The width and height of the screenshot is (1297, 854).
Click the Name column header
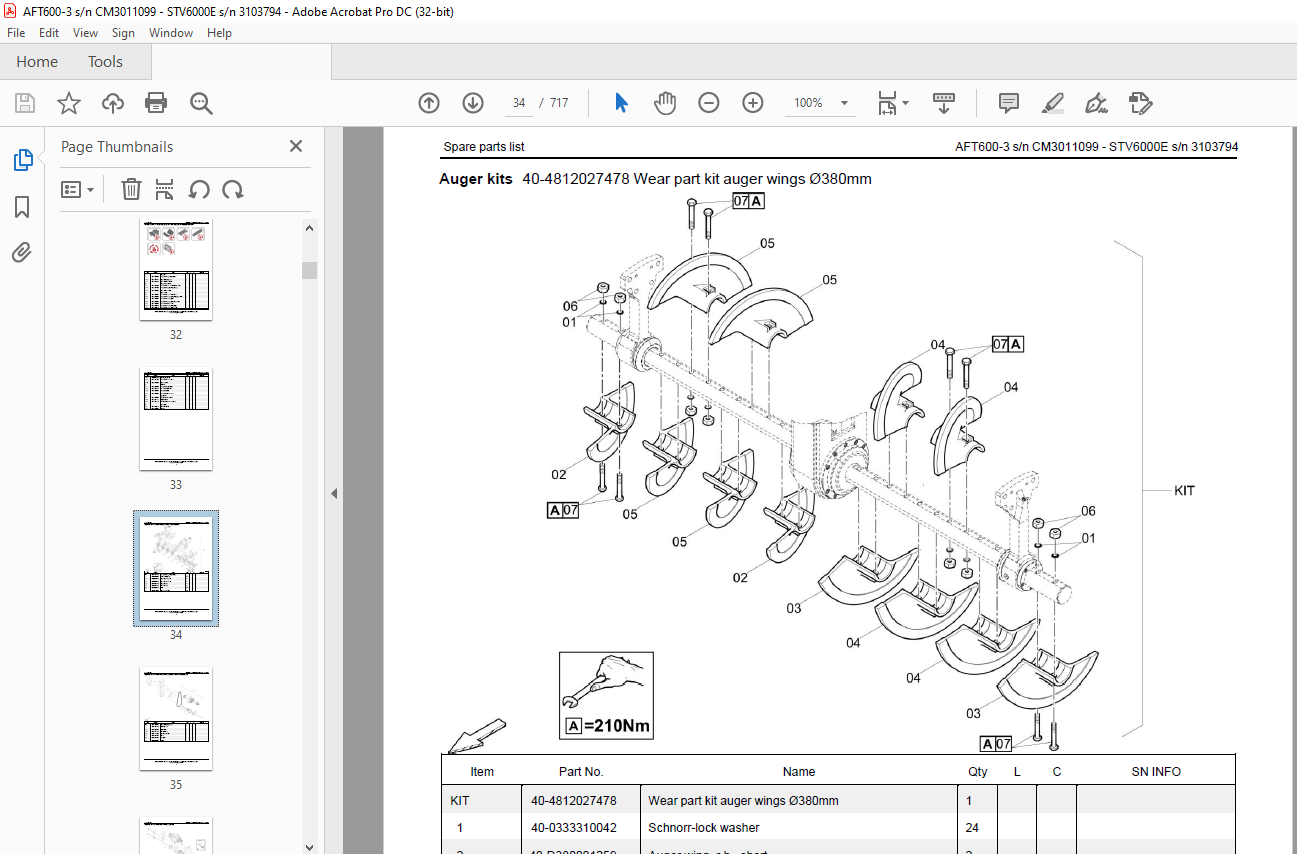point(799,772)
